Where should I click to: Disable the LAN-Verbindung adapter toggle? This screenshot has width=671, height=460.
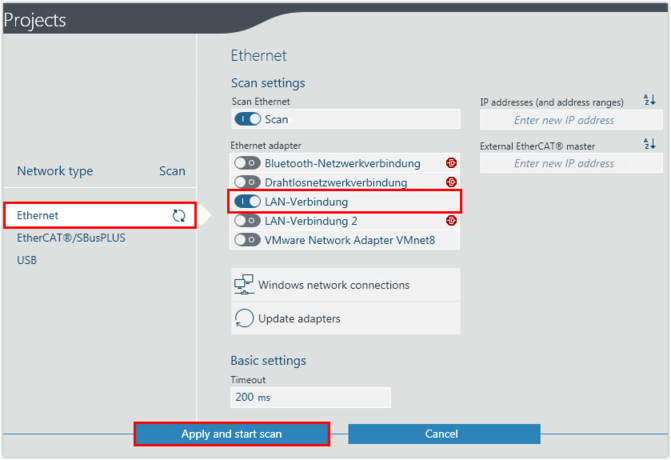pyautogui.click(x=247, y=202)
